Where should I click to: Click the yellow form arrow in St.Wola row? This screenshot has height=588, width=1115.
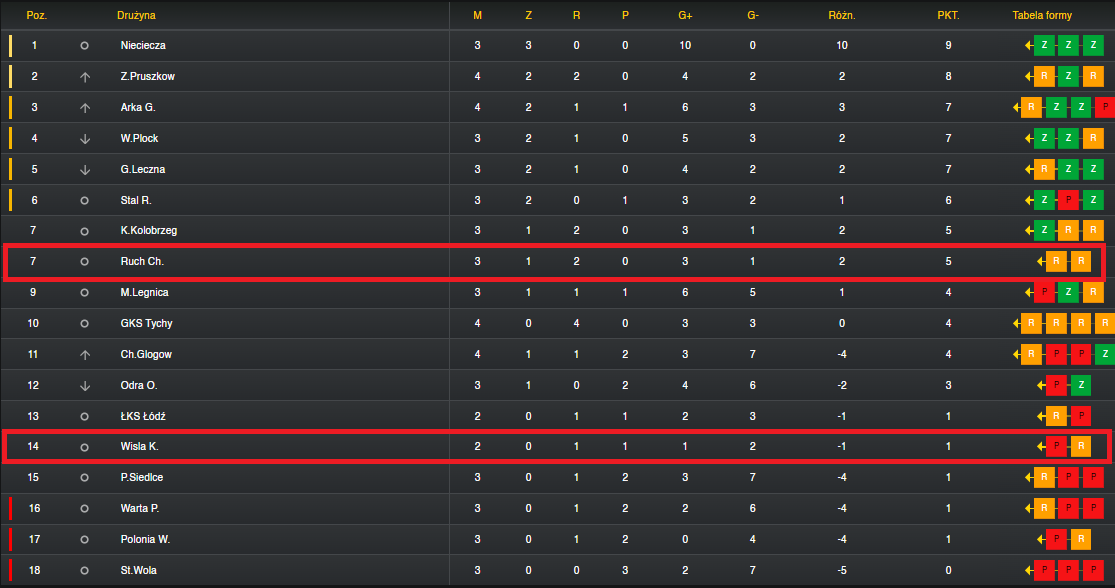1028,570
